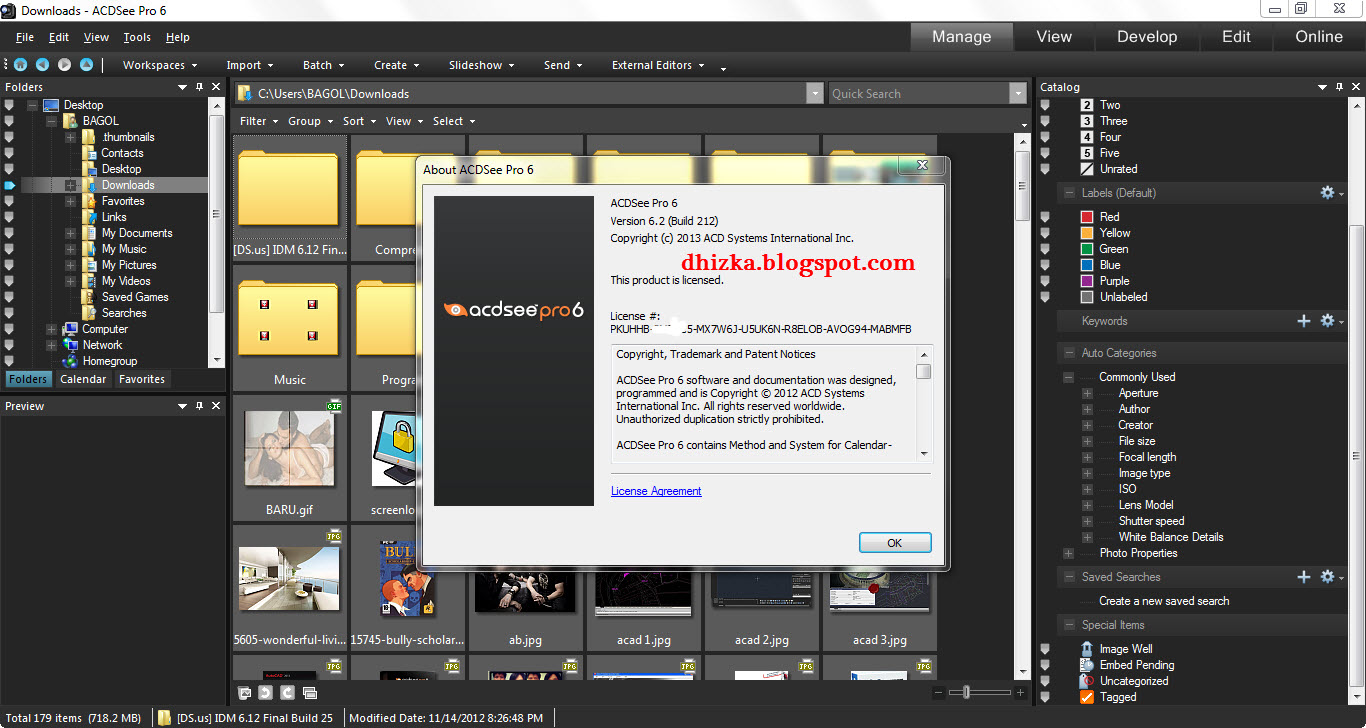Viewport: 1366px width, 728px height.
Task: Switch to the Calendar tab in Folders pane
Action: (83, 379)
